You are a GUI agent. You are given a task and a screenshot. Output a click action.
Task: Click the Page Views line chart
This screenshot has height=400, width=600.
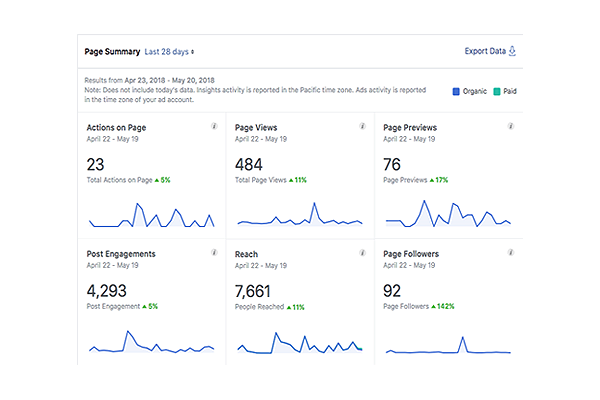click(x=298, y=217)
